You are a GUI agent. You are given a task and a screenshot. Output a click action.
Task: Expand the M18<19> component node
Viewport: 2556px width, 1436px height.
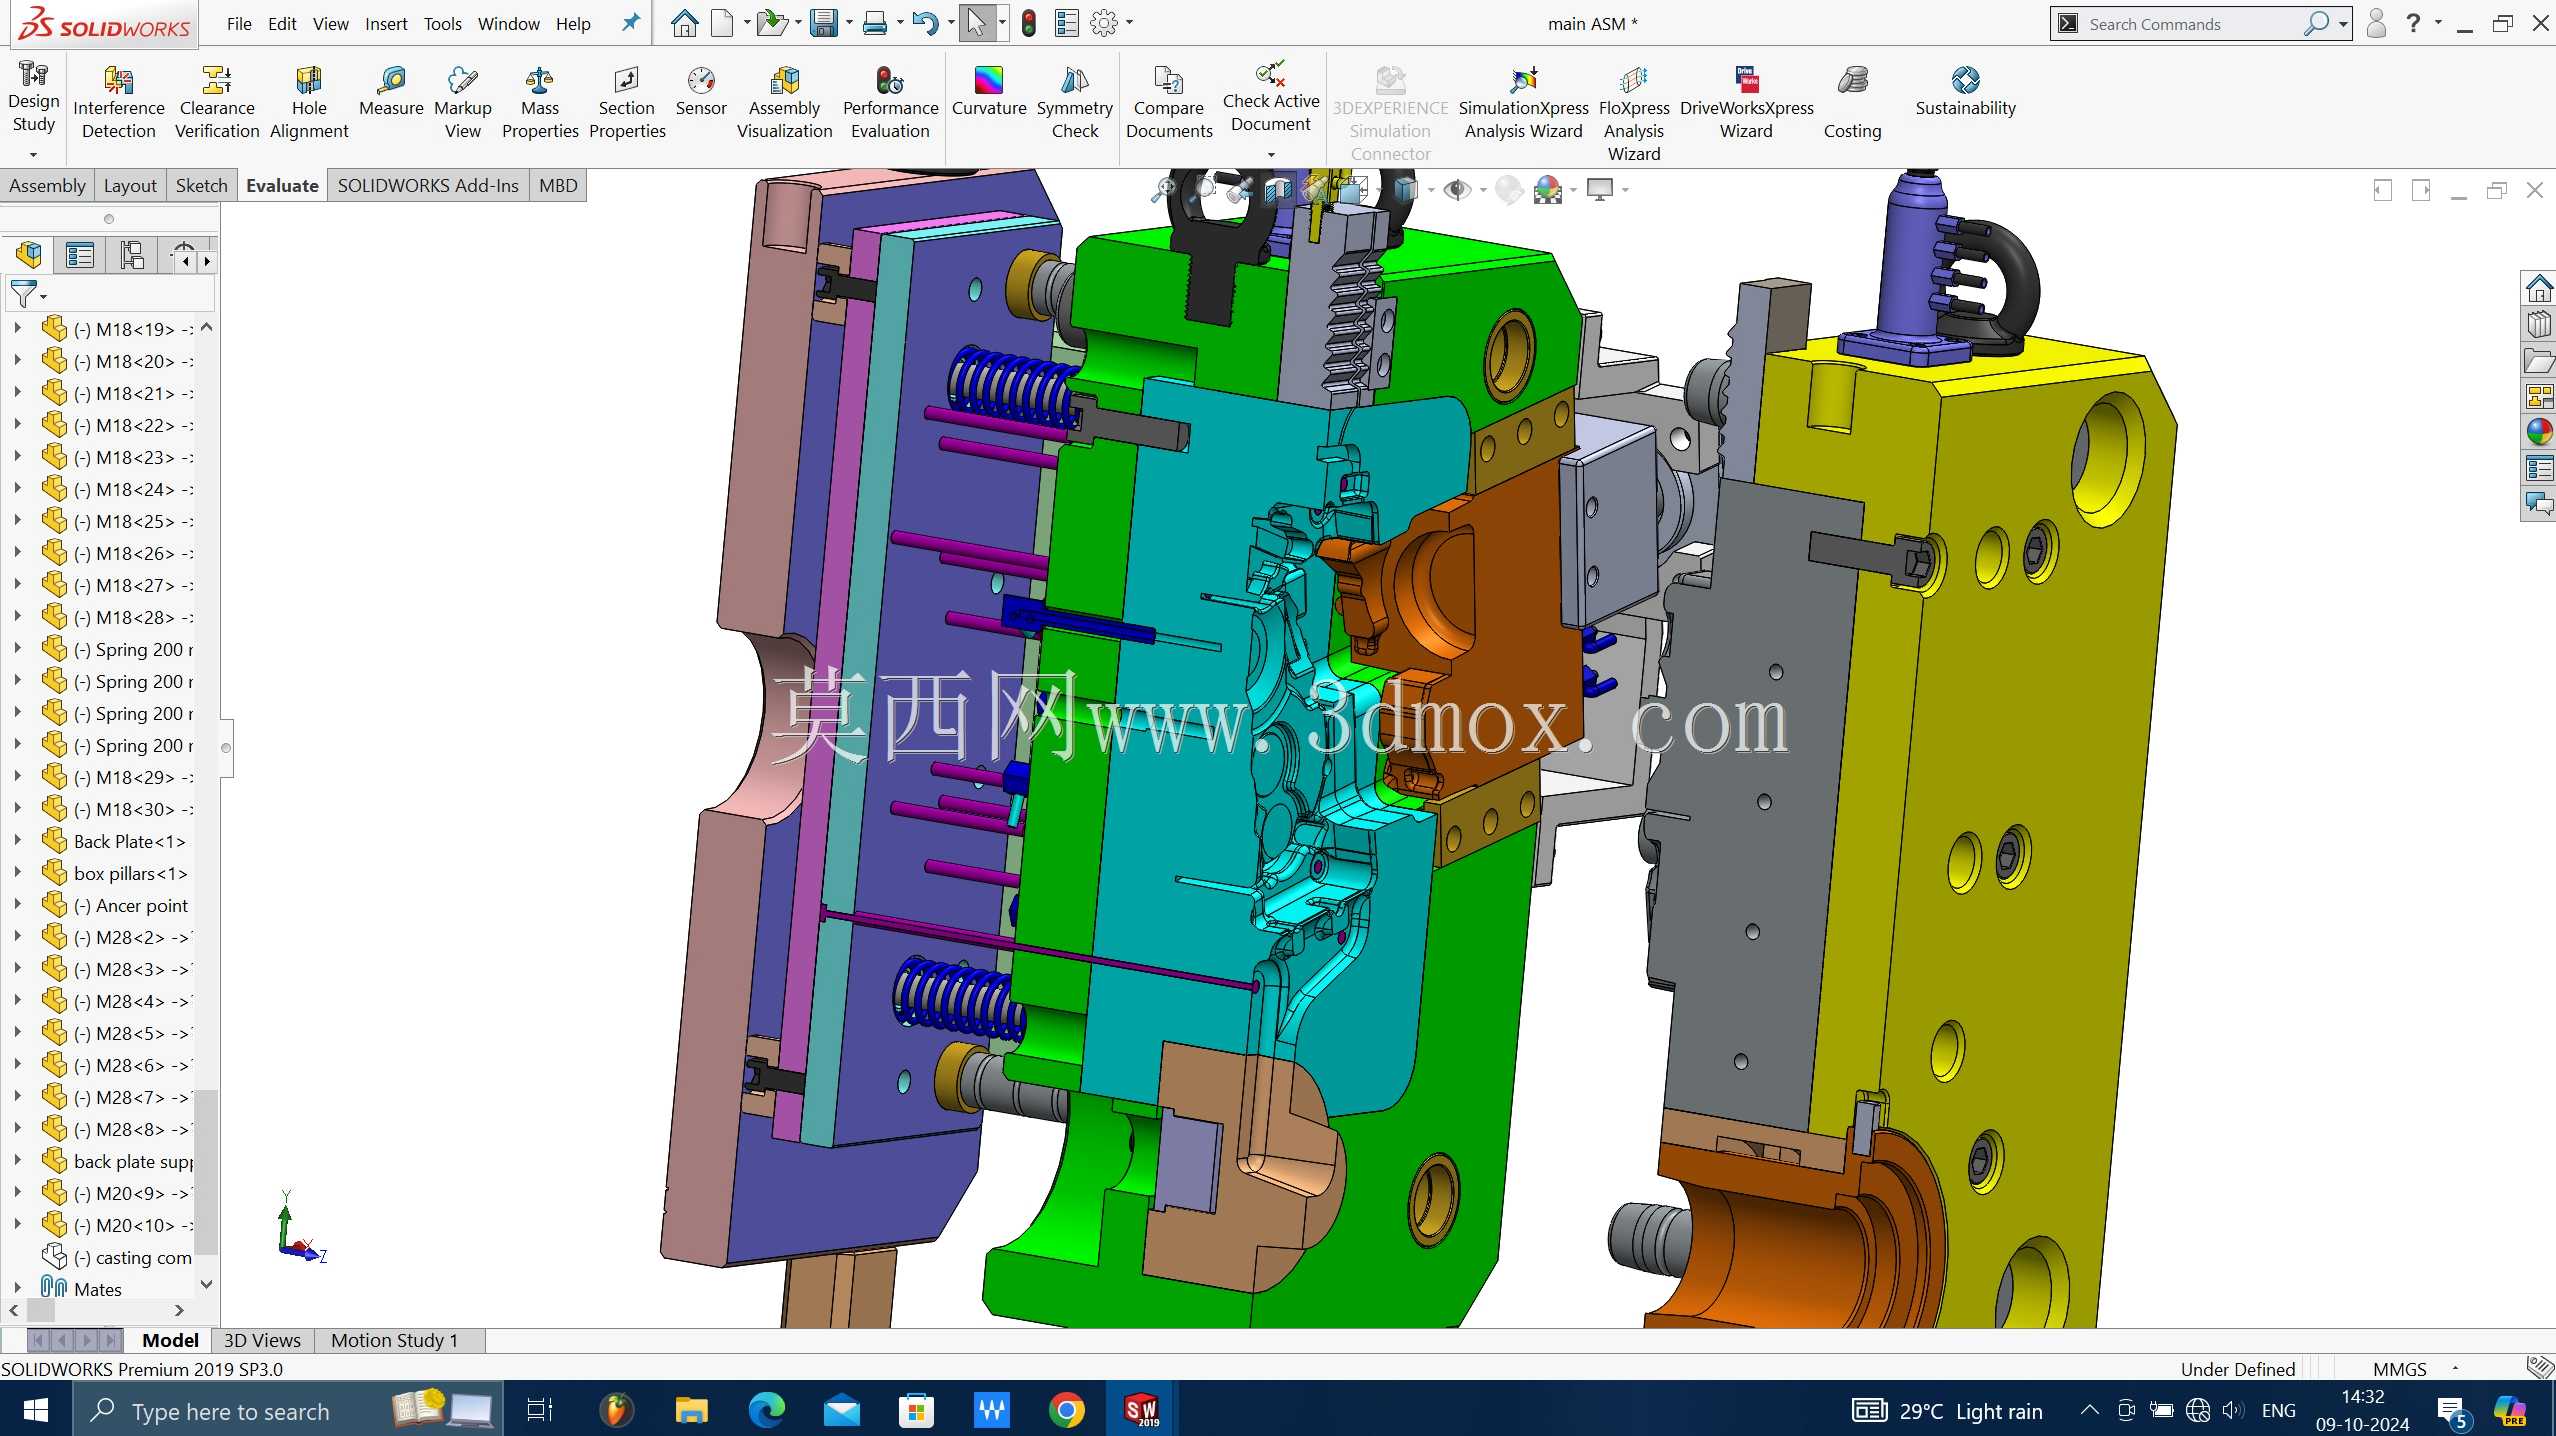click(x=17, y=329)
